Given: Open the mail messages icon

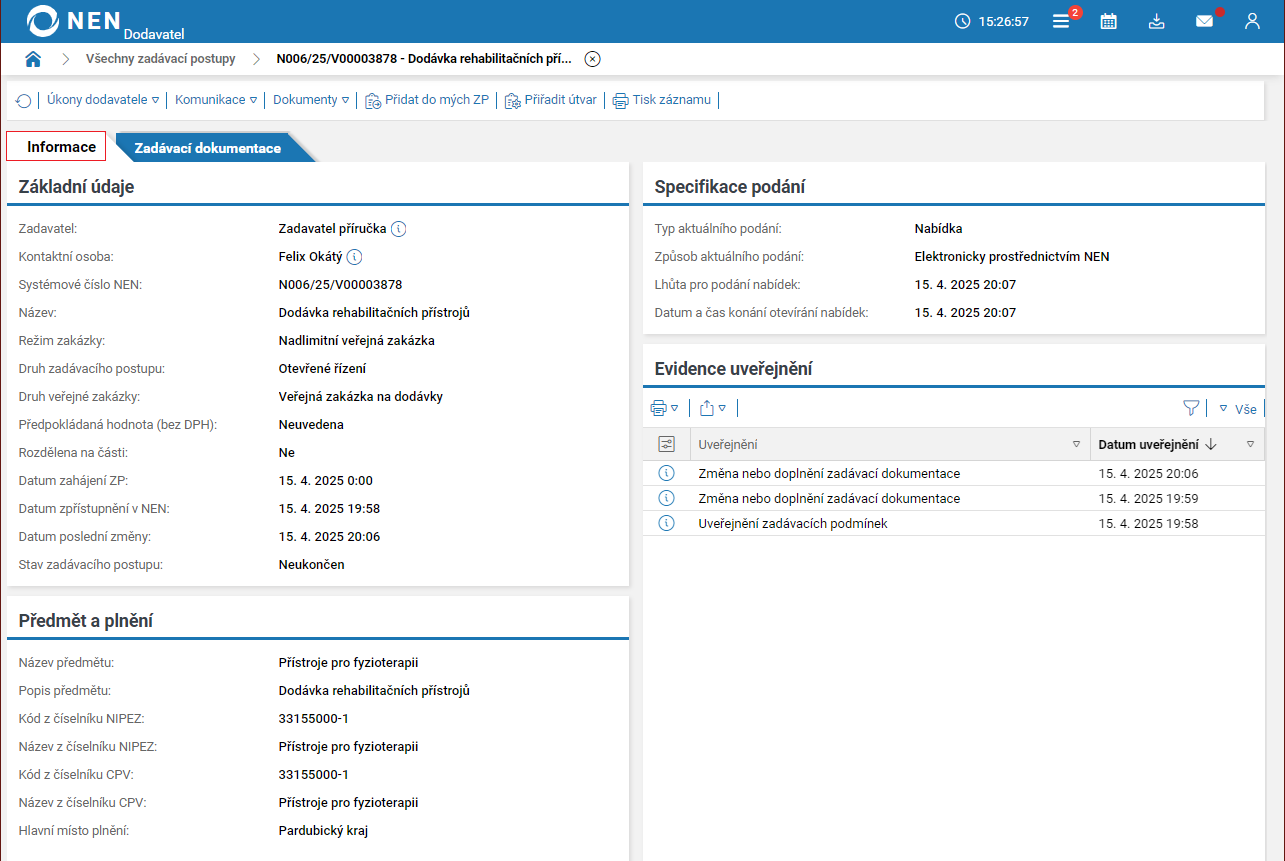Looking at the screenshot, I should [x=1204, y=21].
